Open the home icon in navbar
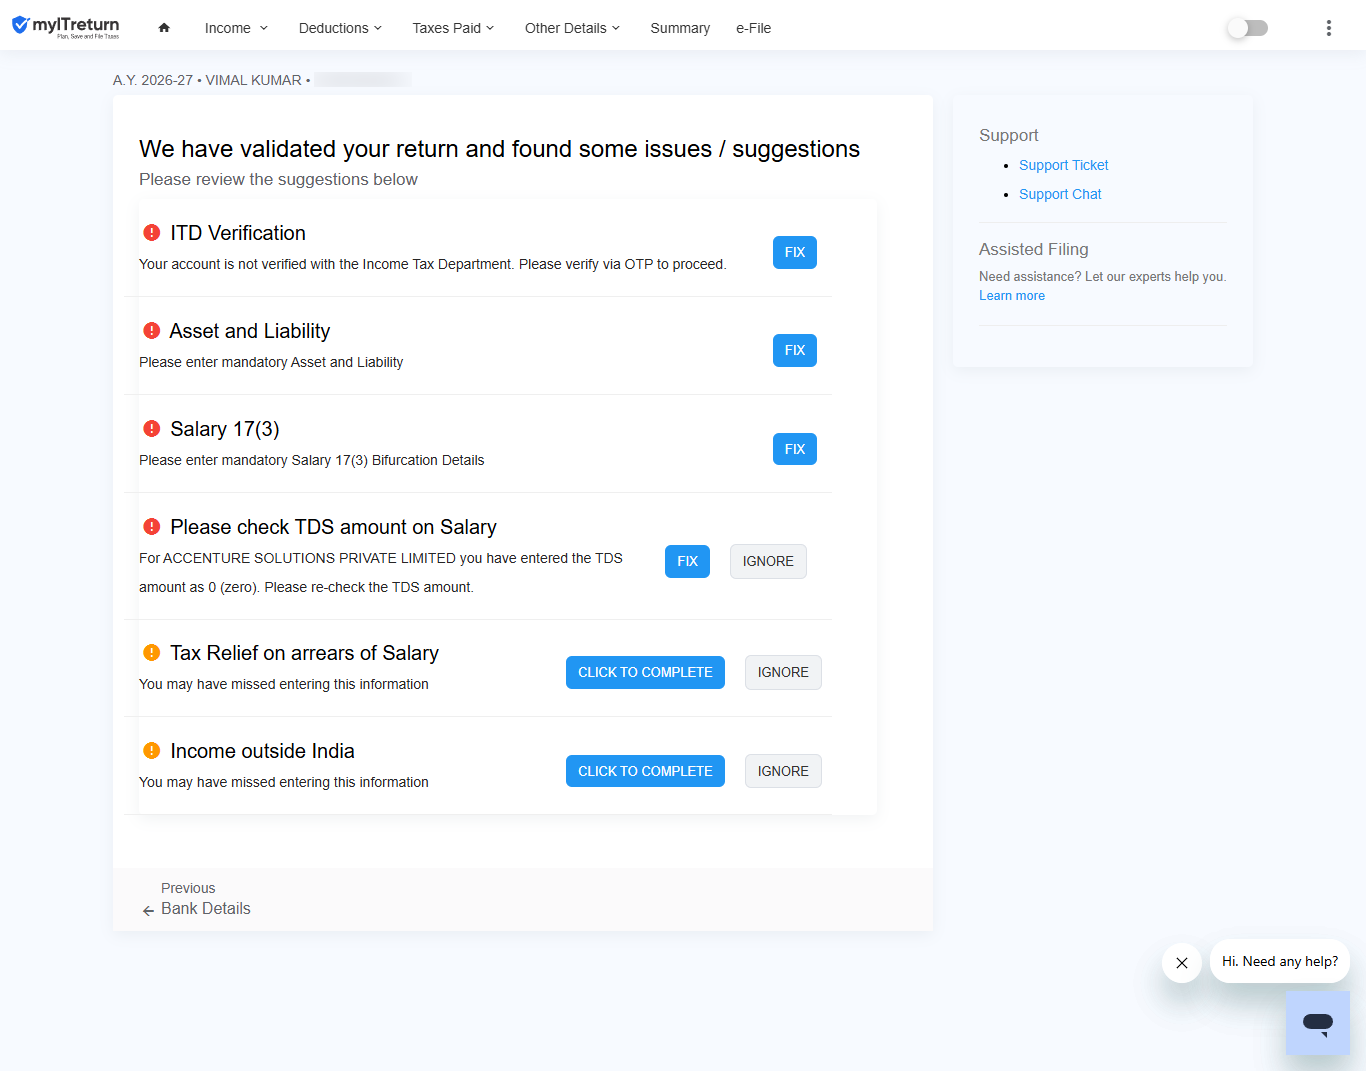The image size is (1366, 1071). [164, 28]
